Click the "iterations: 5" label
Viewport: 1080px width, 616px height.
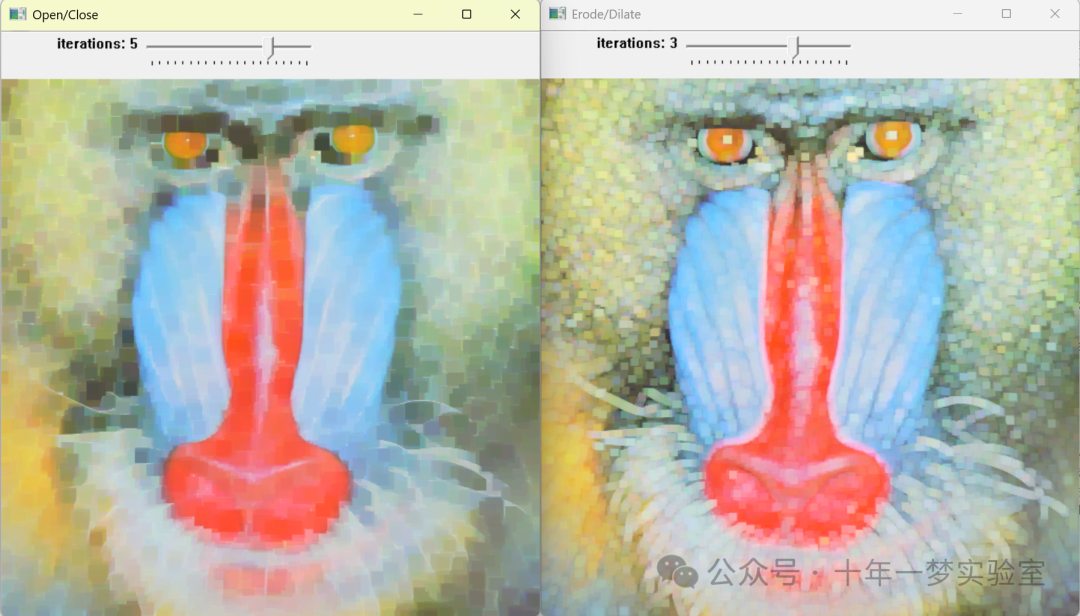97,43
